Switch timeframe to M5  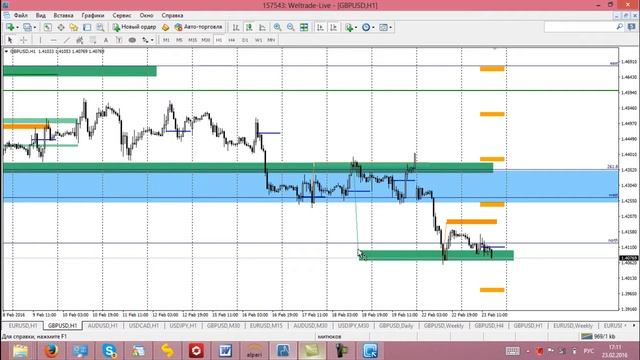[179, 40]
